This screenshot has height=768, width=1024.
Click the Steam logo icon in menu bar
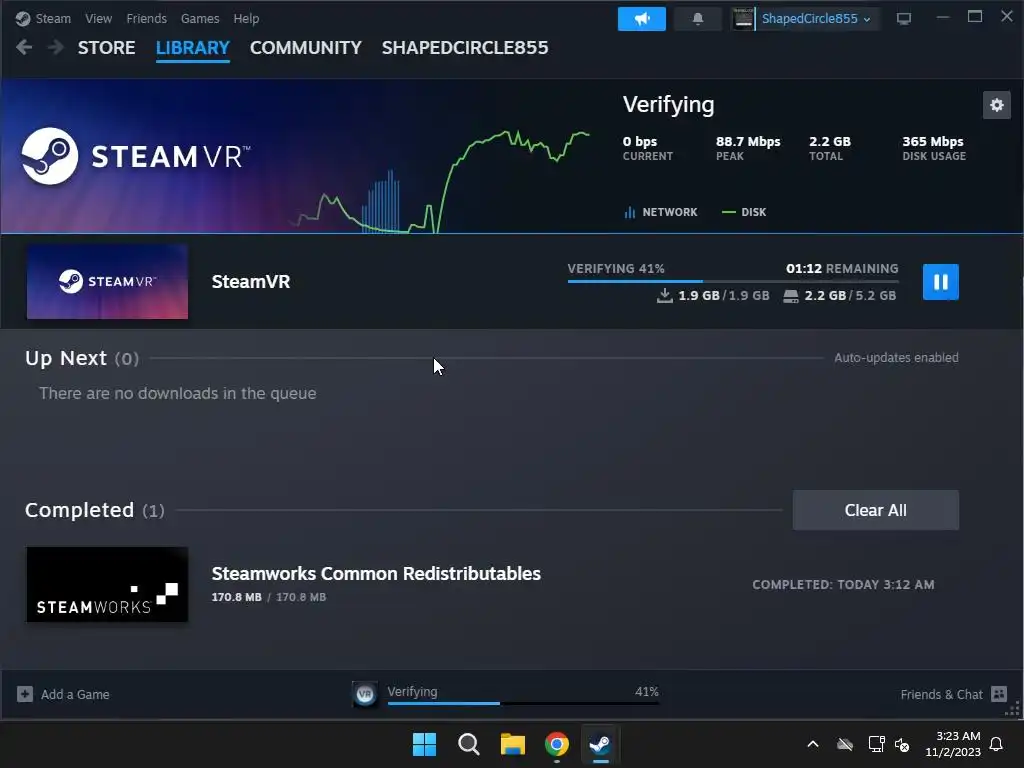[x=23, y=18]
